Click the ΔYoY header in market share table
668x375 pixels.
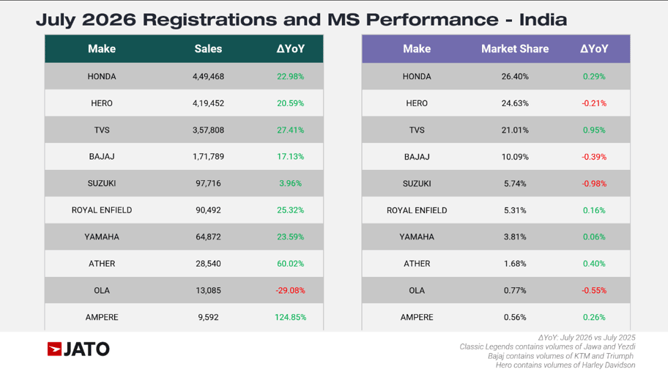(x=594, y=49)
